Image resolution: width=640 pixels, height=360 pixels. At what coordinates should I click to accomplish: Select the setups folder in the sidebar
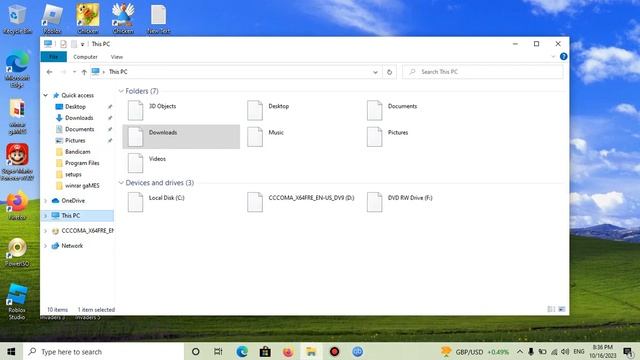click(x=73, y=174)
